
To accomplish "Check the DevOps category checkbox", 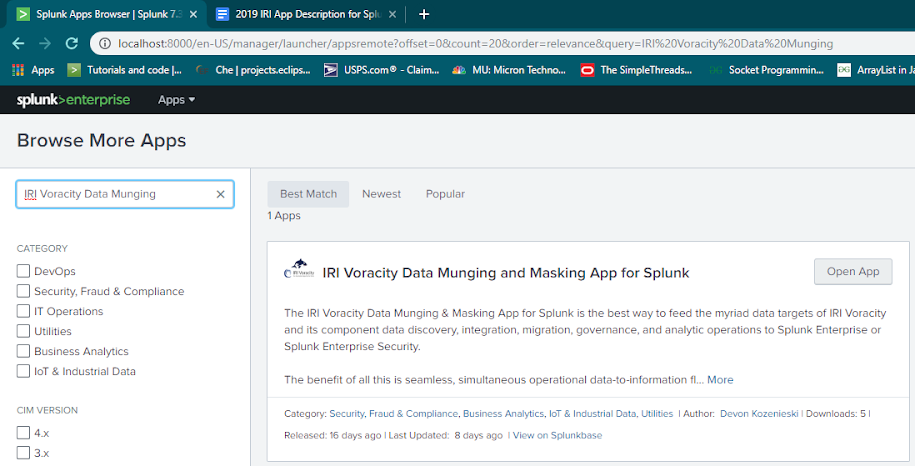I will 23,271.
